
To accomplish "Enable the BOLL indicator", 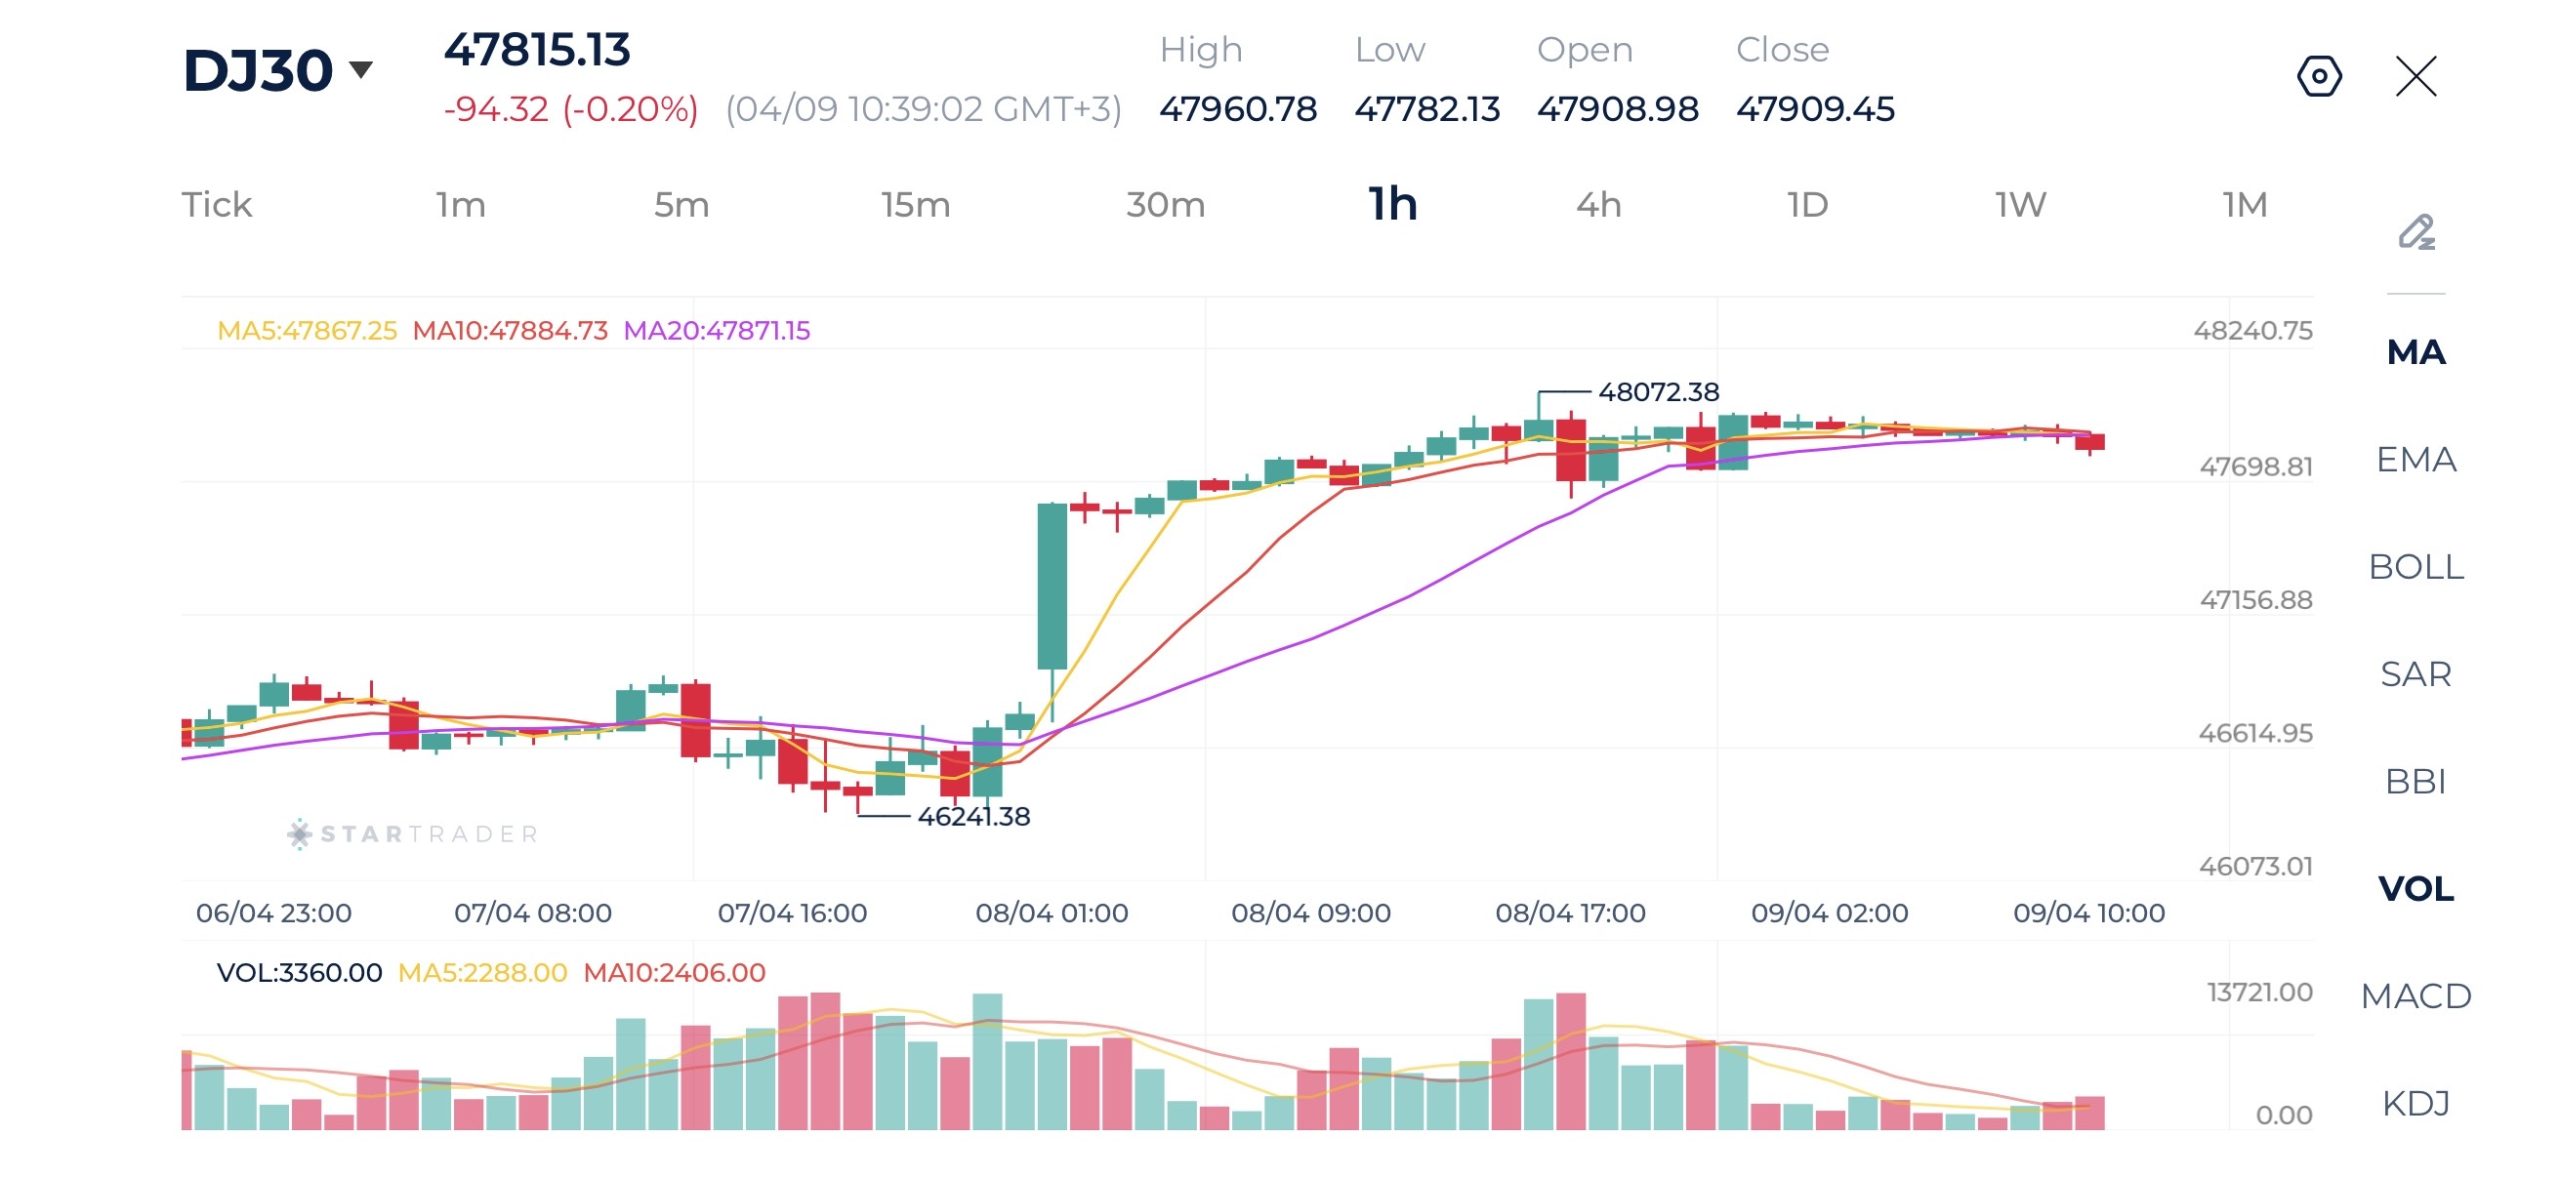I will pos(2416,566).
